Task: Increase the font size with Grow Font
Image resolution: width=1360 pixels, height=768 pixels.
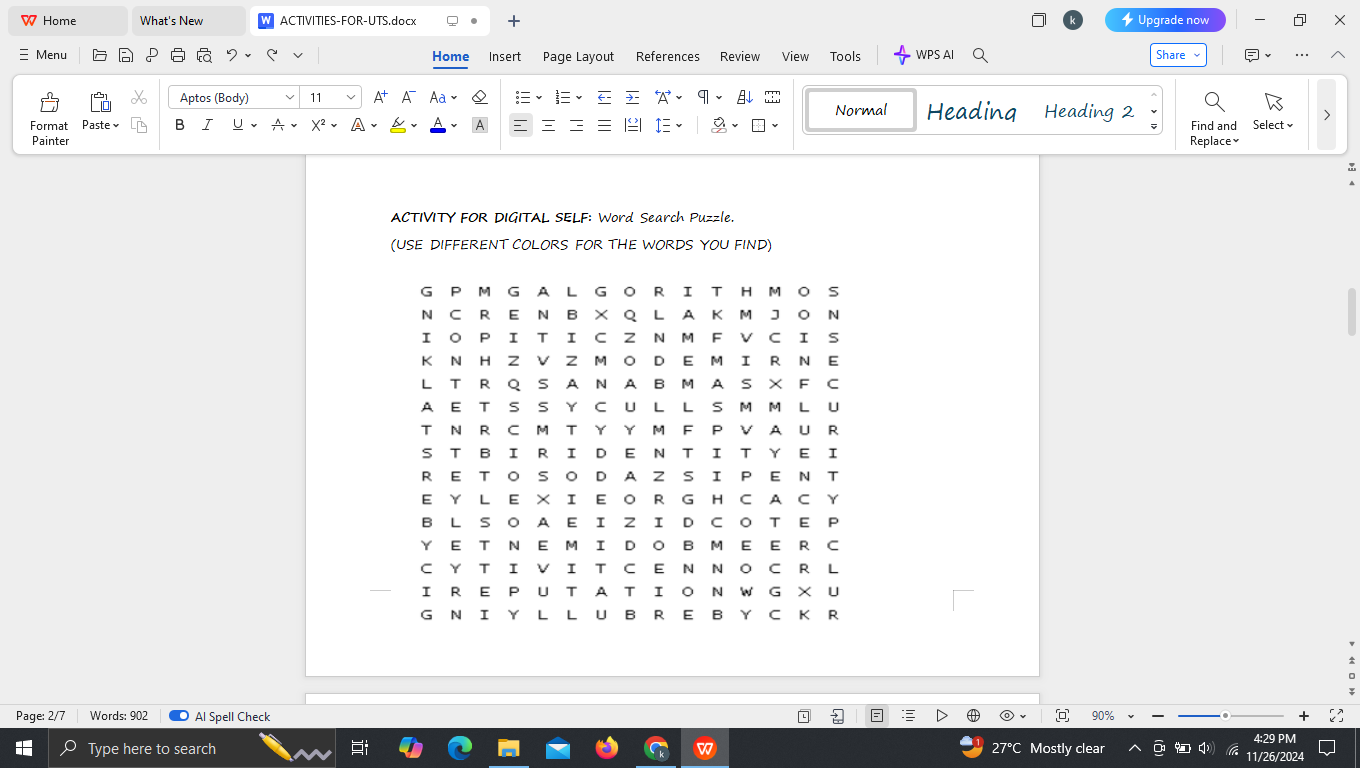Action: click(379, 96)
